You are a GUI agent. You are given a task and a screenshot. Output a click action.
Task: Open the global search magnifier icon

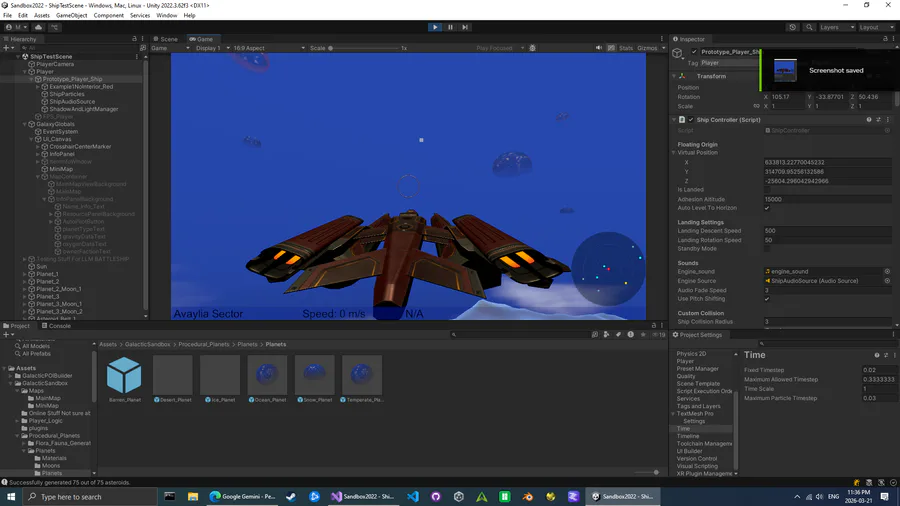coord(809,27)
